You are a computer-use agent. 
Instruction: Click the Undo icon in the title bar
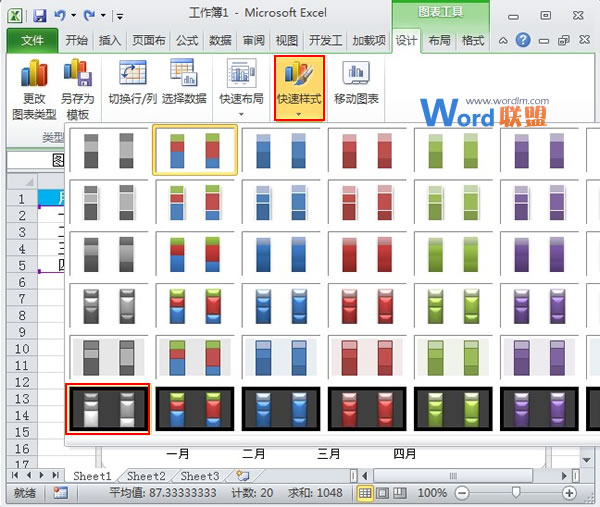click(63, 16)
